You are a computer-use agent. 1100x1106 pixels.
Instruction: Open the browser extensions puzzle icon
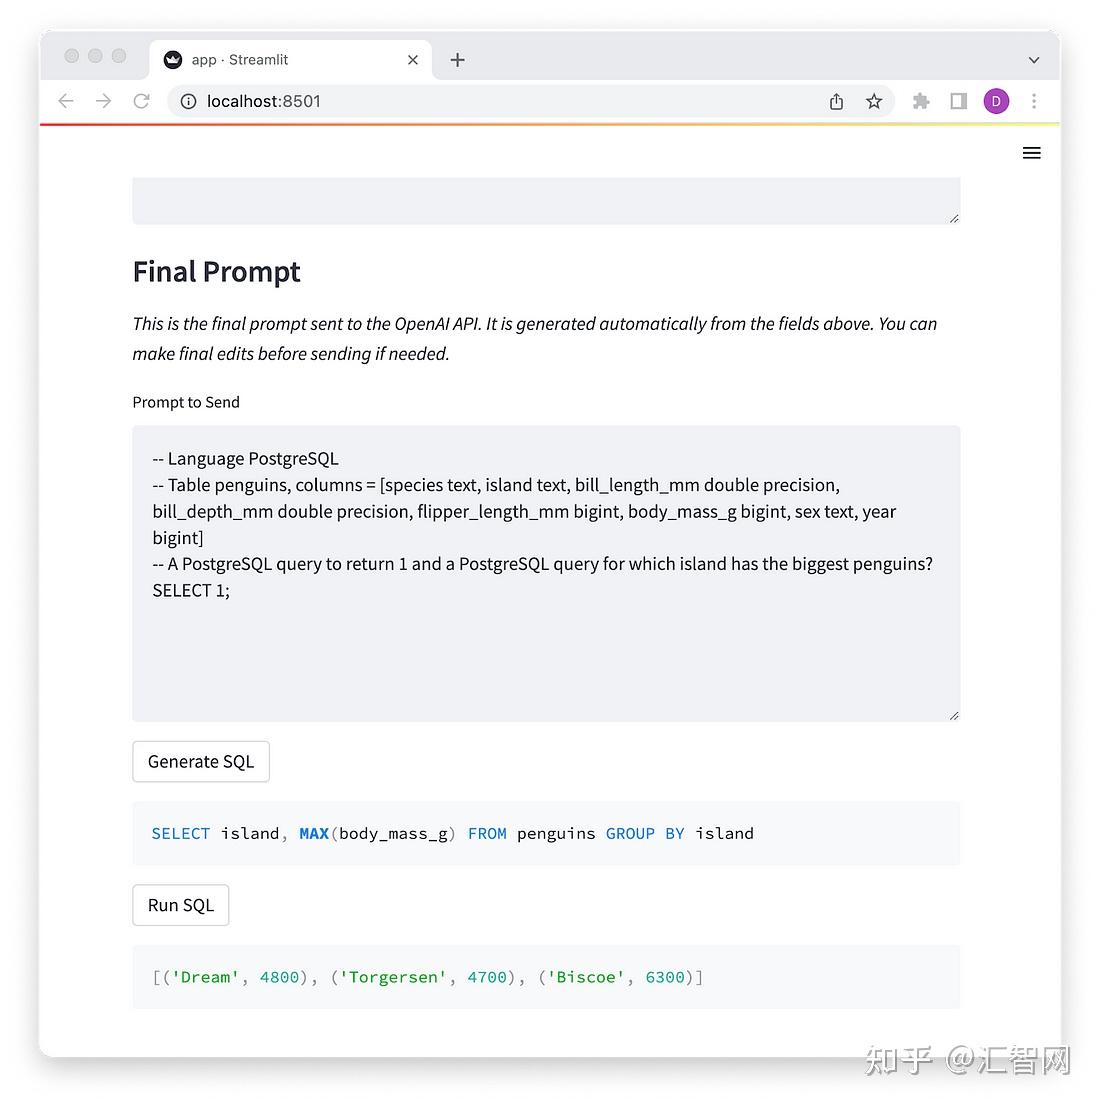point(920,102)
